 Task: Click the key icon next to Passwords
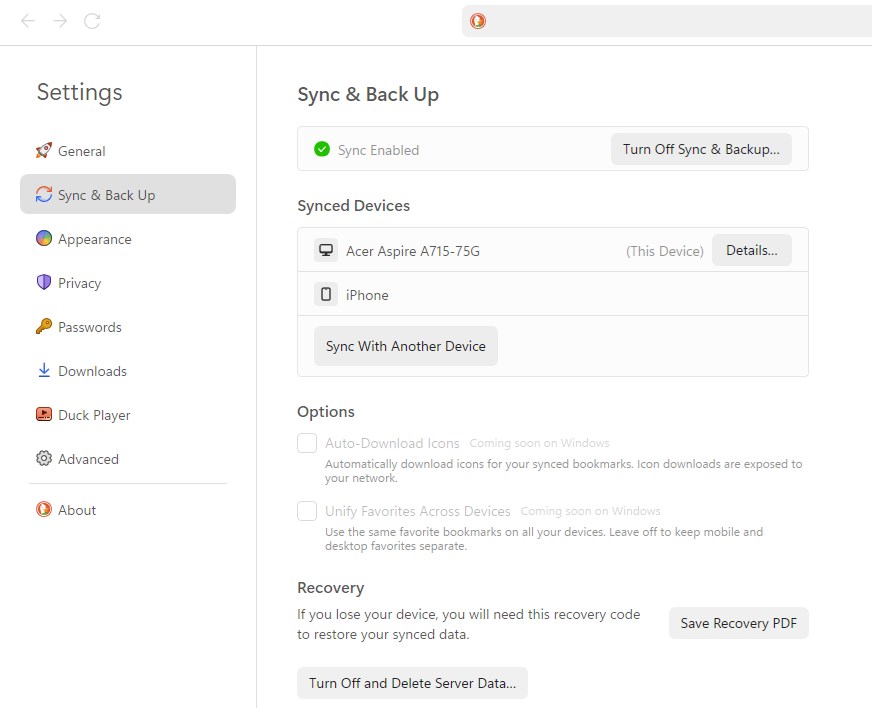(x=43, y=327)
